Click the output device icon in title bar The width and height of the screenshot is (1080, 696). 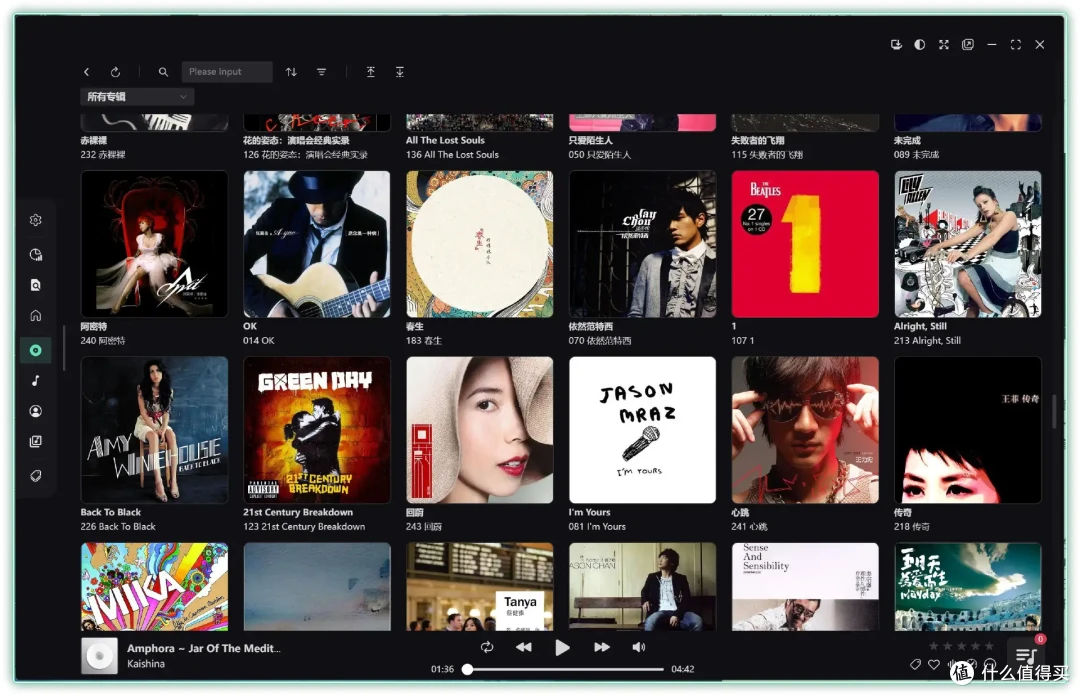coord(896,44)
